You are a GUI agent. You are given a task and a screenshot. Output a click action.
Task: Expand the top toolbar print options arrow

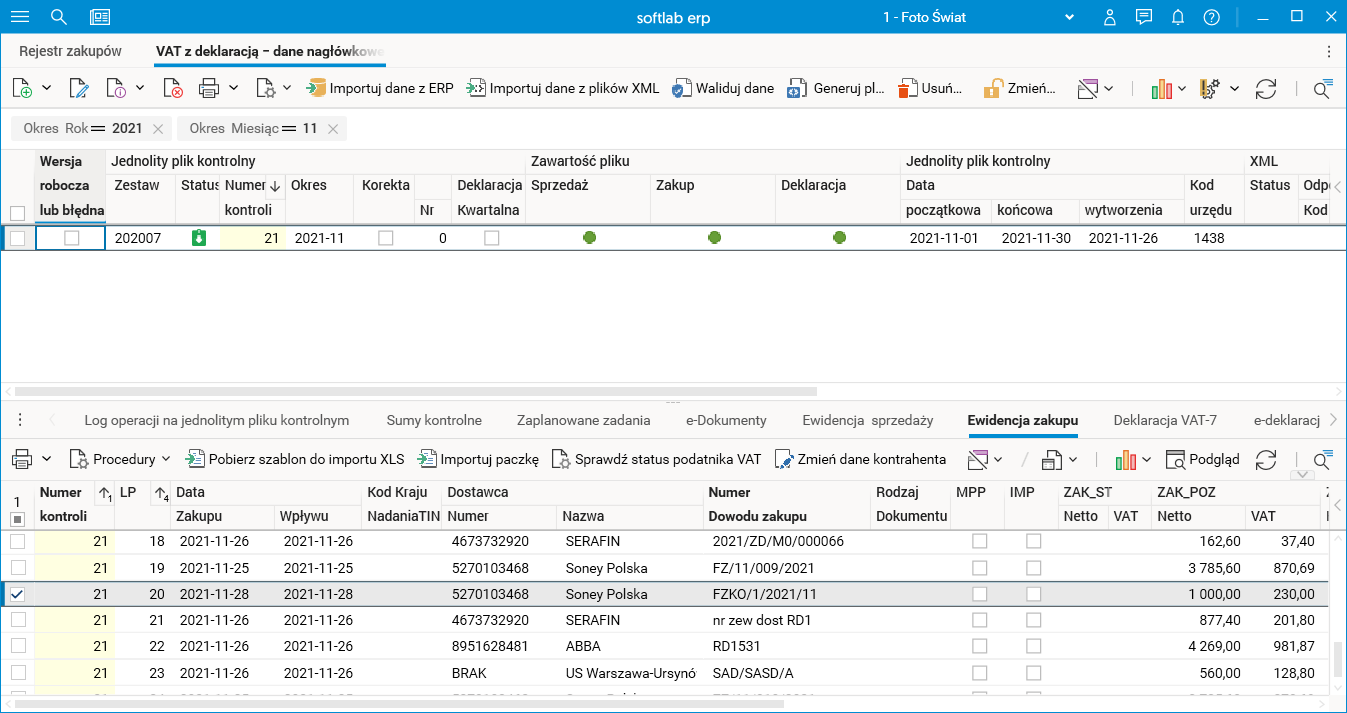pos(233,88)
